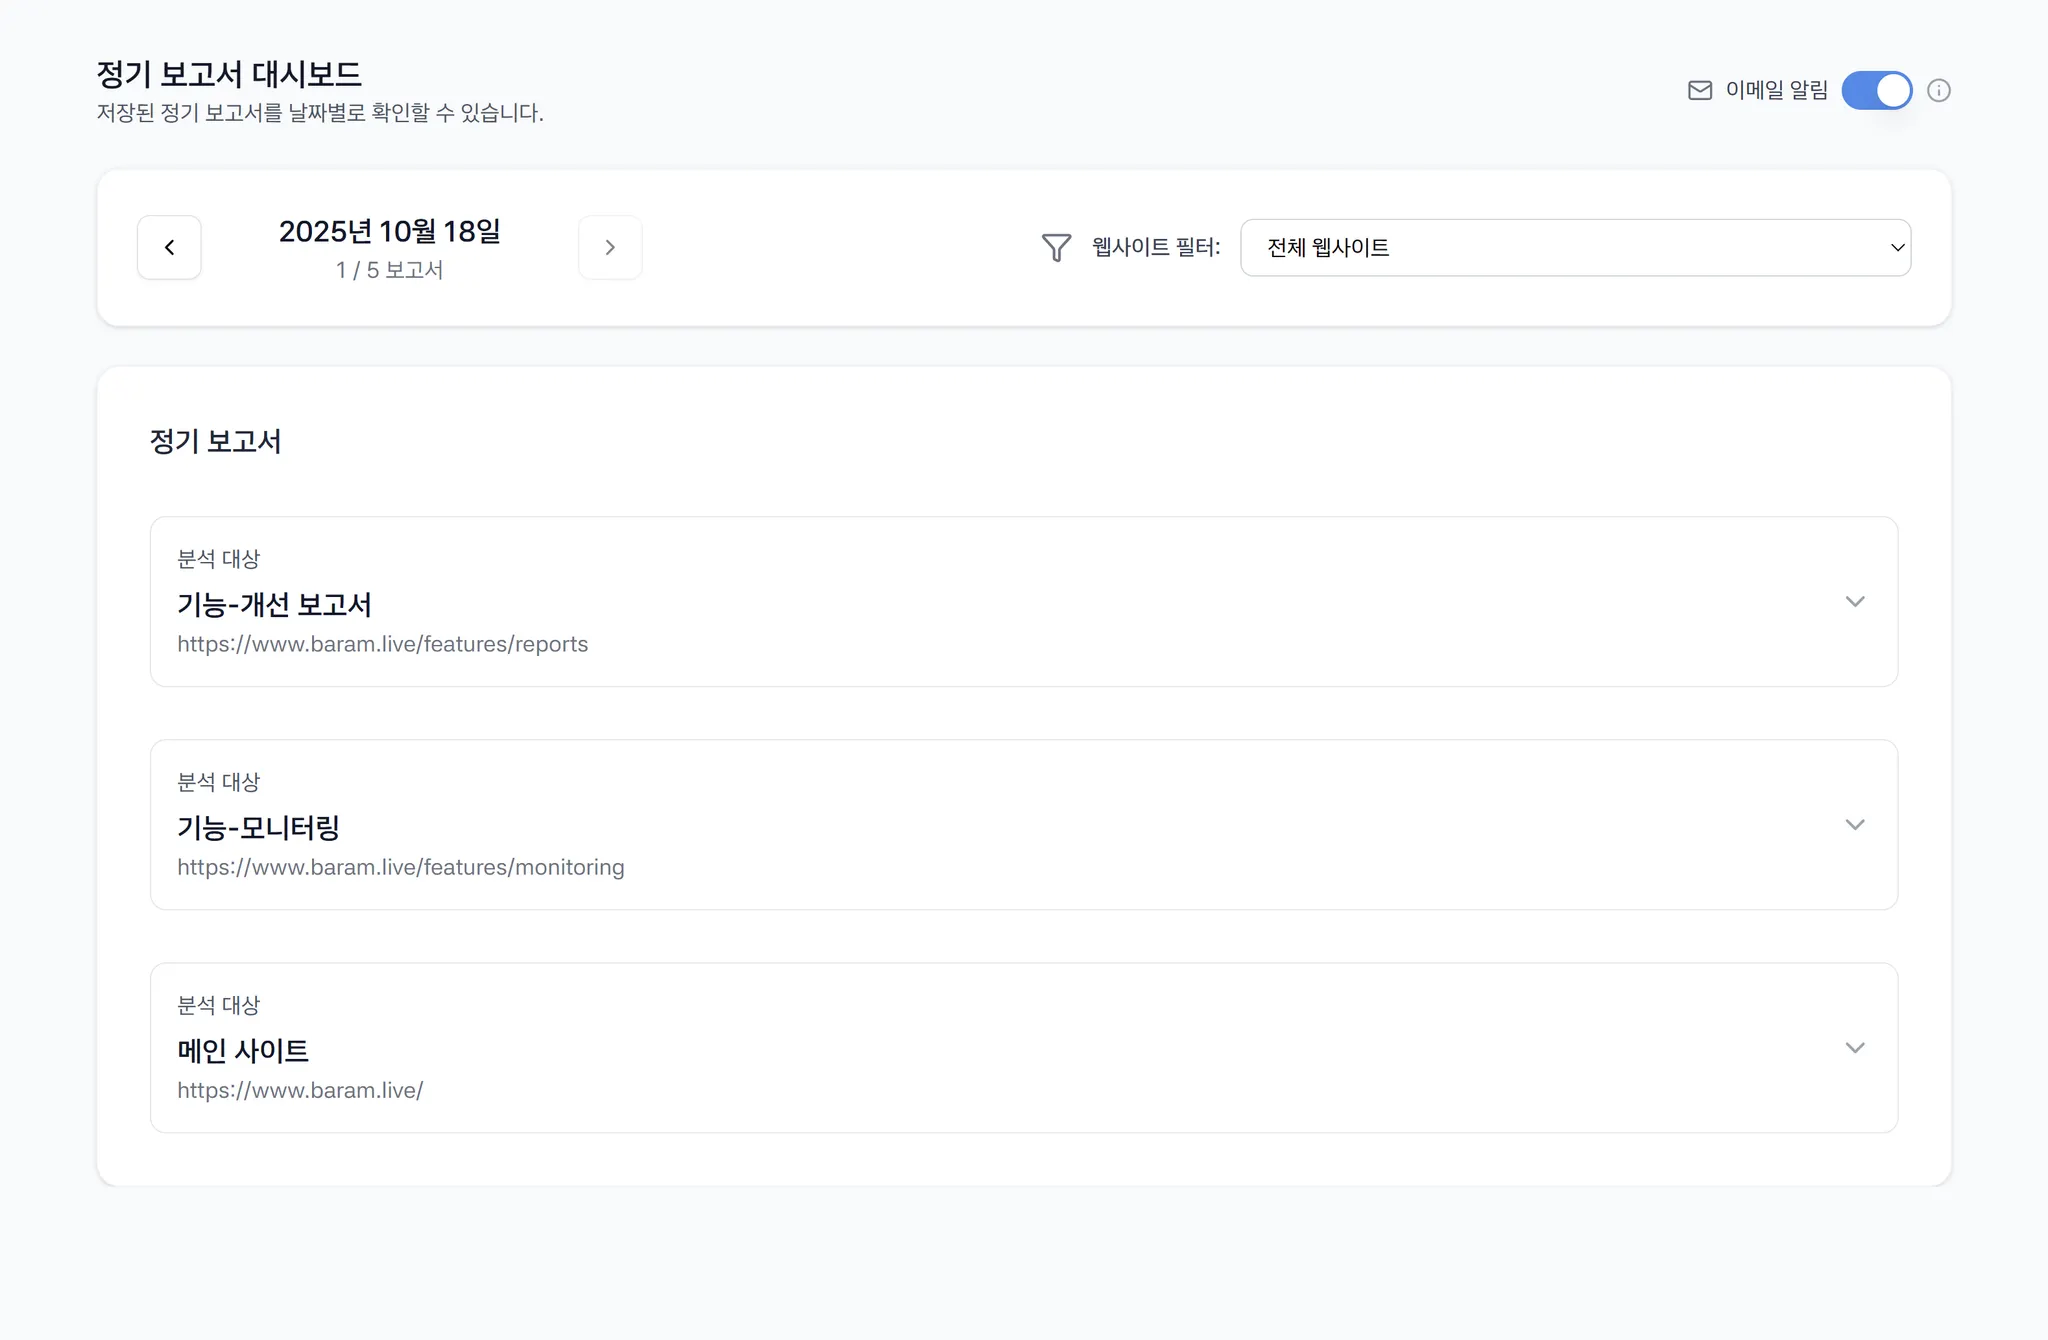The height and width of the screenshot is (1340, 2048).
Task: Click the 1 / 5 보고서 counter
Action: [389, 270]
